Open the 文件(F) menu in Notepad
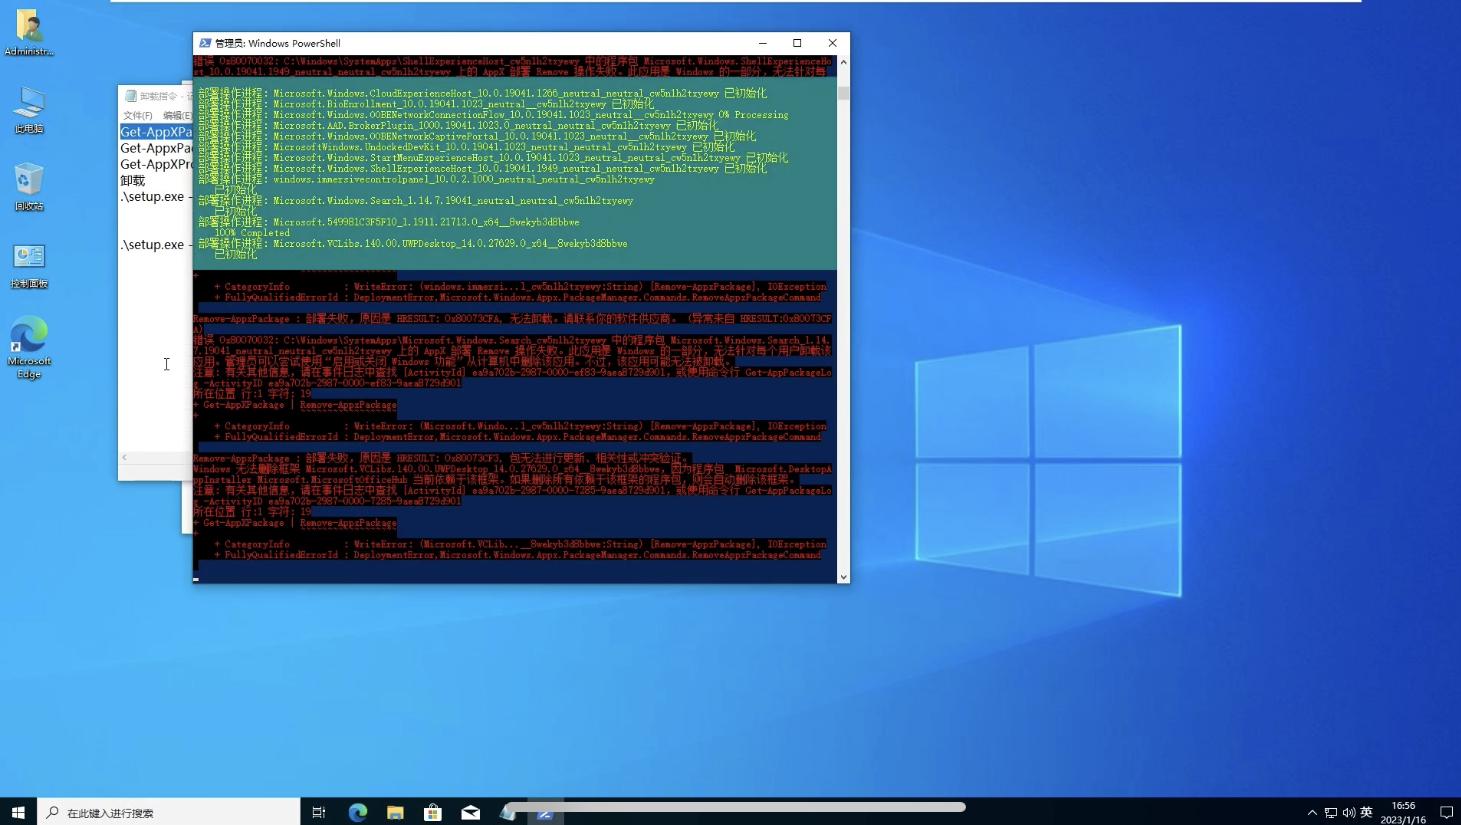The image size is (1461, 825). coord(138,116)
